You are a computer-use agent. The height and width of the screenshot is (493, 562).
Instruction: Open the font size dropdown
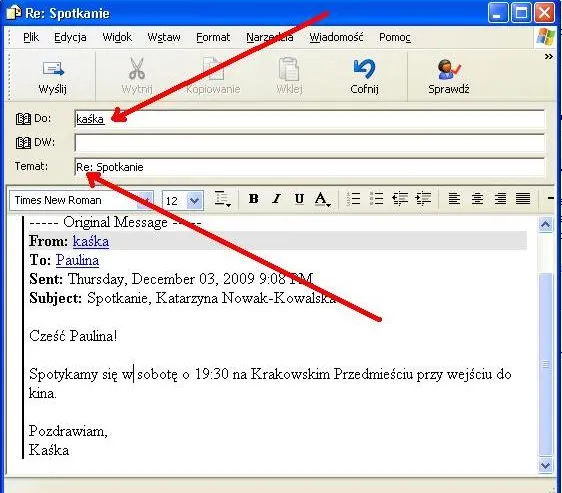pos(195,200)
